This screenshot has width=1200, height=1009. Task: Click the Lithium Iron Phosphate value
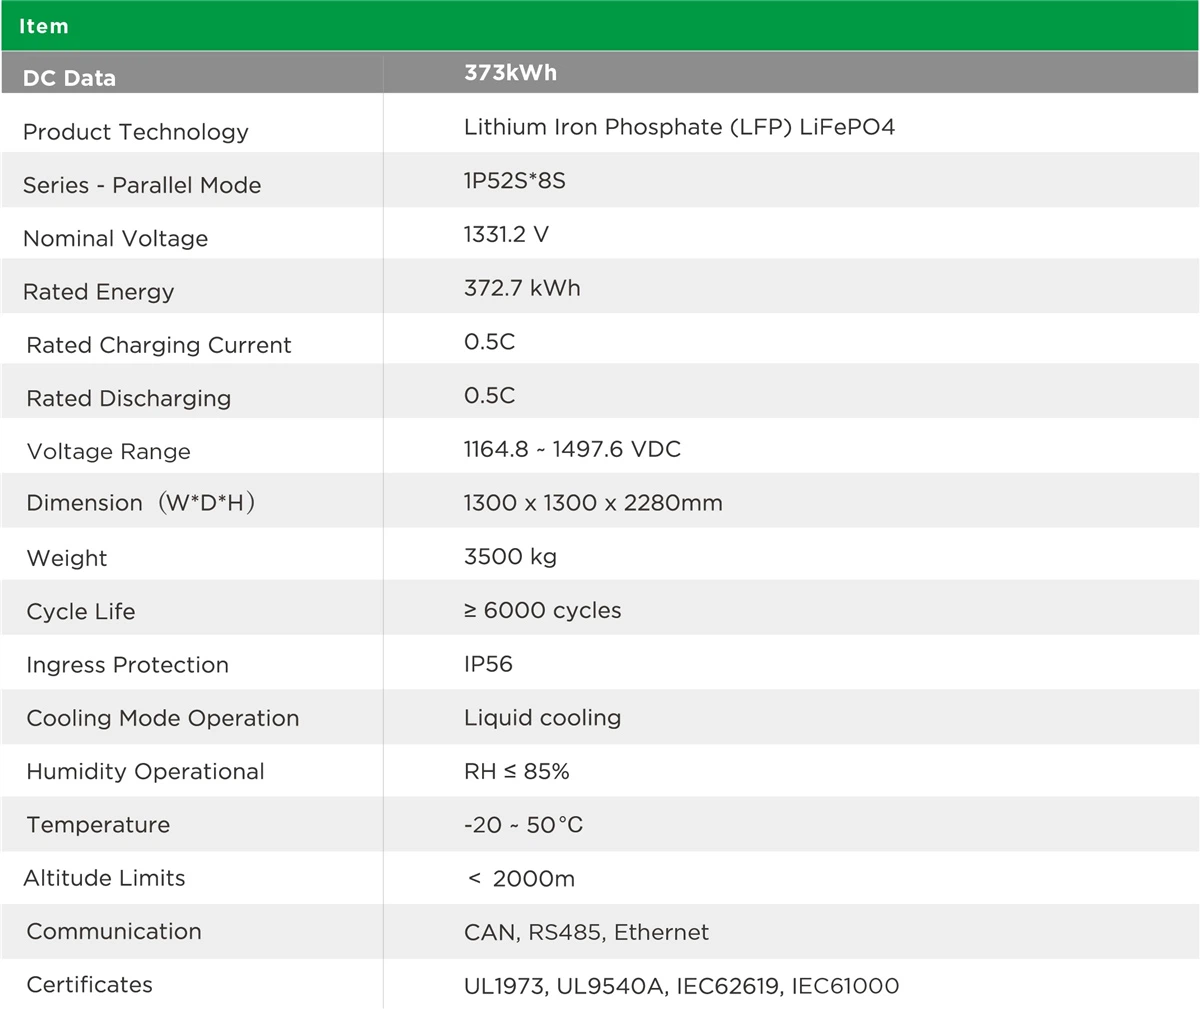click(679, 127)
